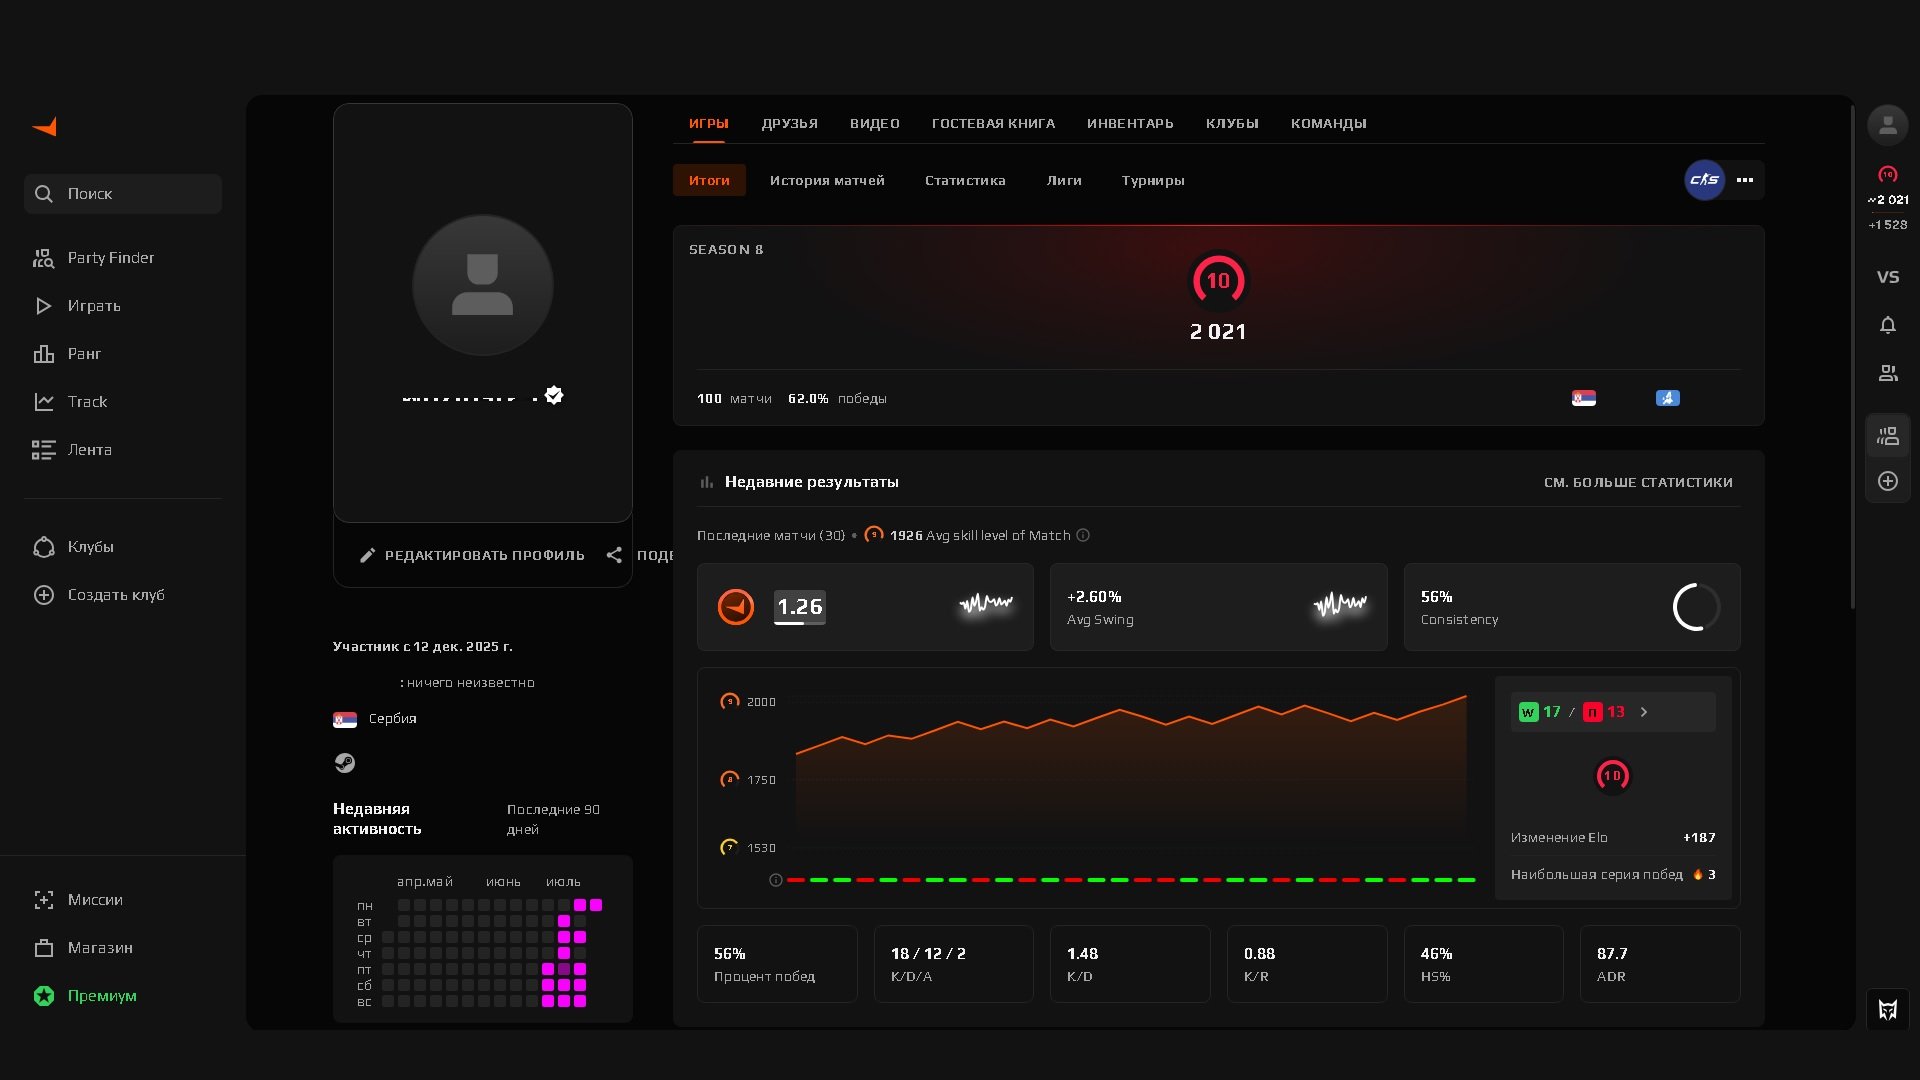1920x1080 pixels.
Task: Select the Турниры sub-tab
Action: (x=1154, y=181)
